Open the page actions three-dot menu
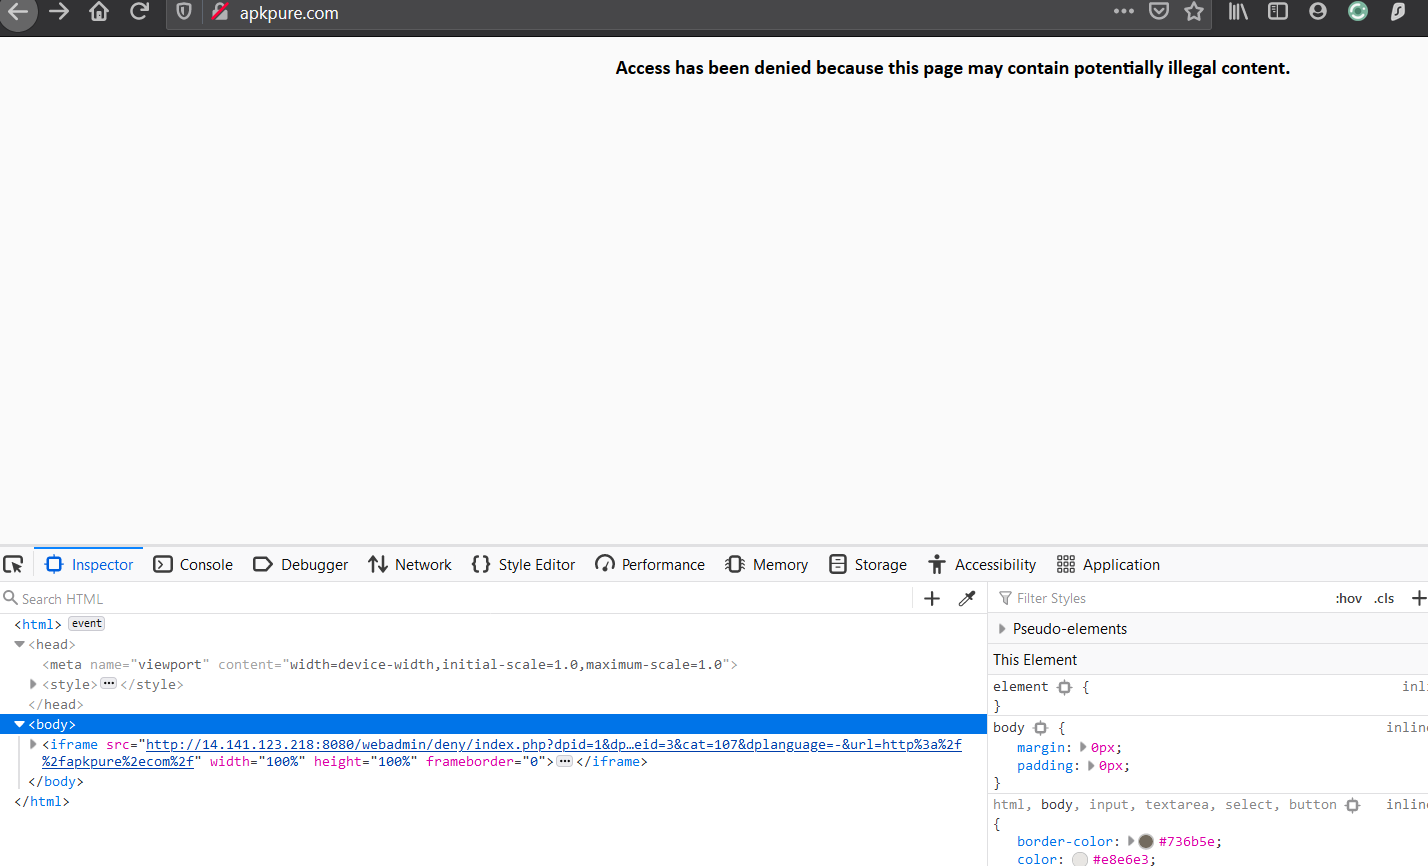The image size is (1428, 866). 1124,12
